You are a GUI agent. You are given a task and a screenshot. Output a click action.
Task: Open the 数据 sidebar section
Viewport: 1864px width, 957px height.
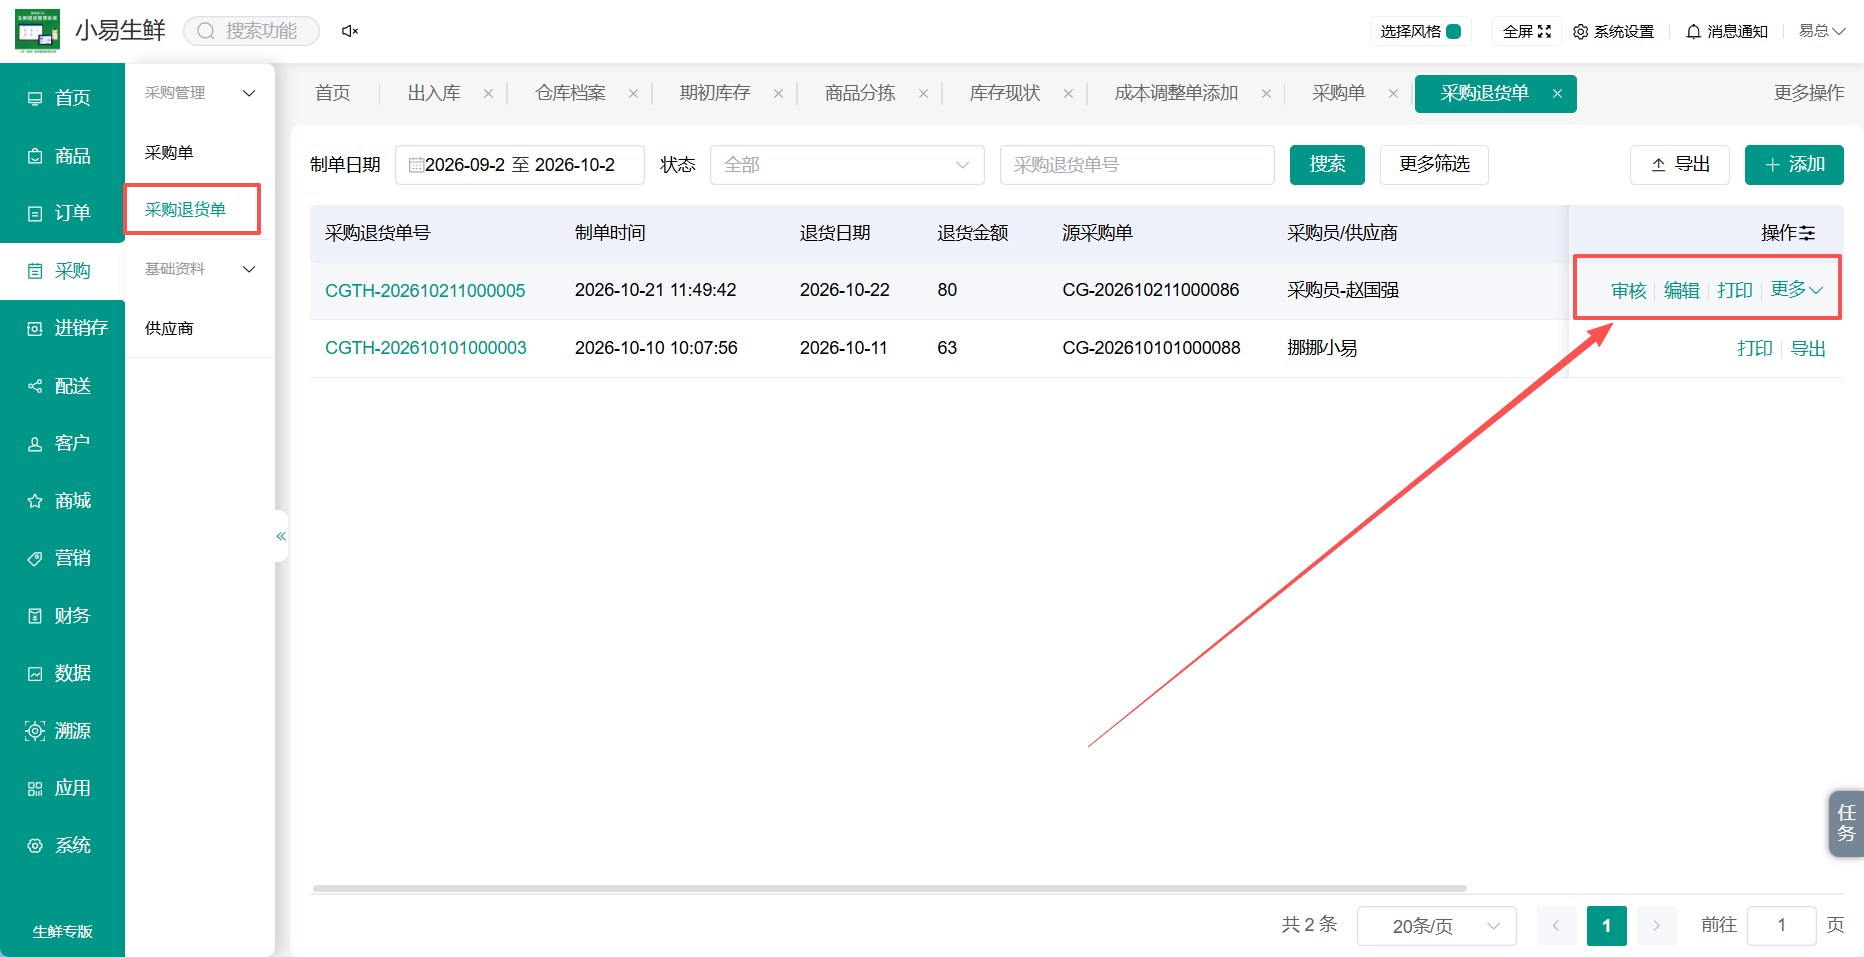62,674
